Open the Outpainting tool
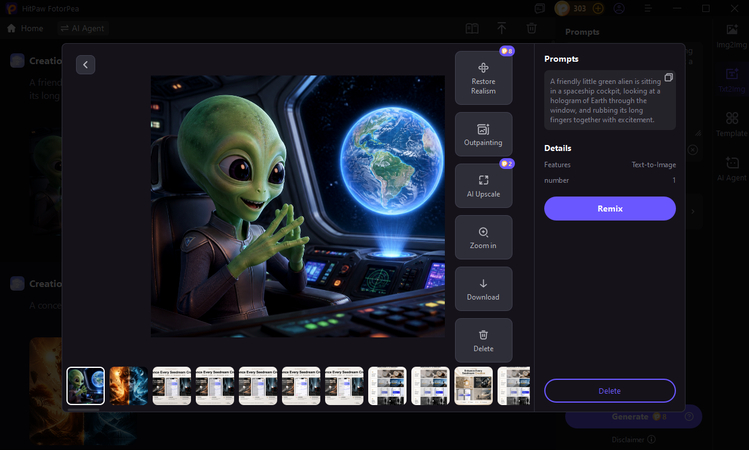 click(483, 134)
